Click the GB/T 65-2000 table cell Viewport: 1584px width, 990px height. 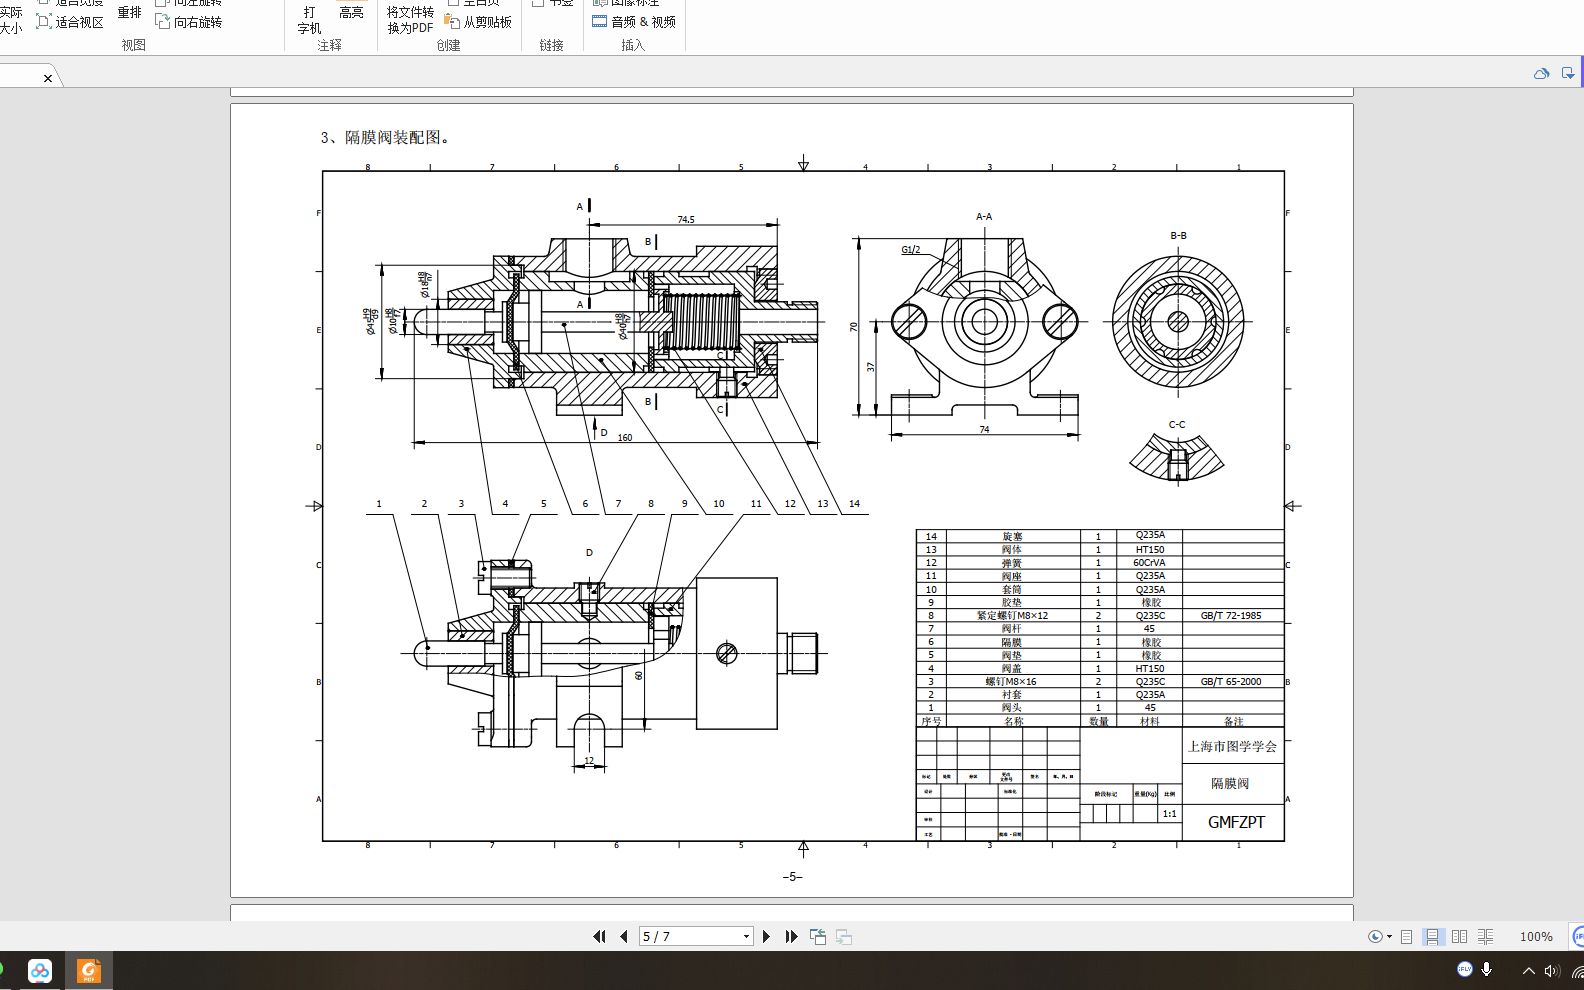(x=1231, y=681)
